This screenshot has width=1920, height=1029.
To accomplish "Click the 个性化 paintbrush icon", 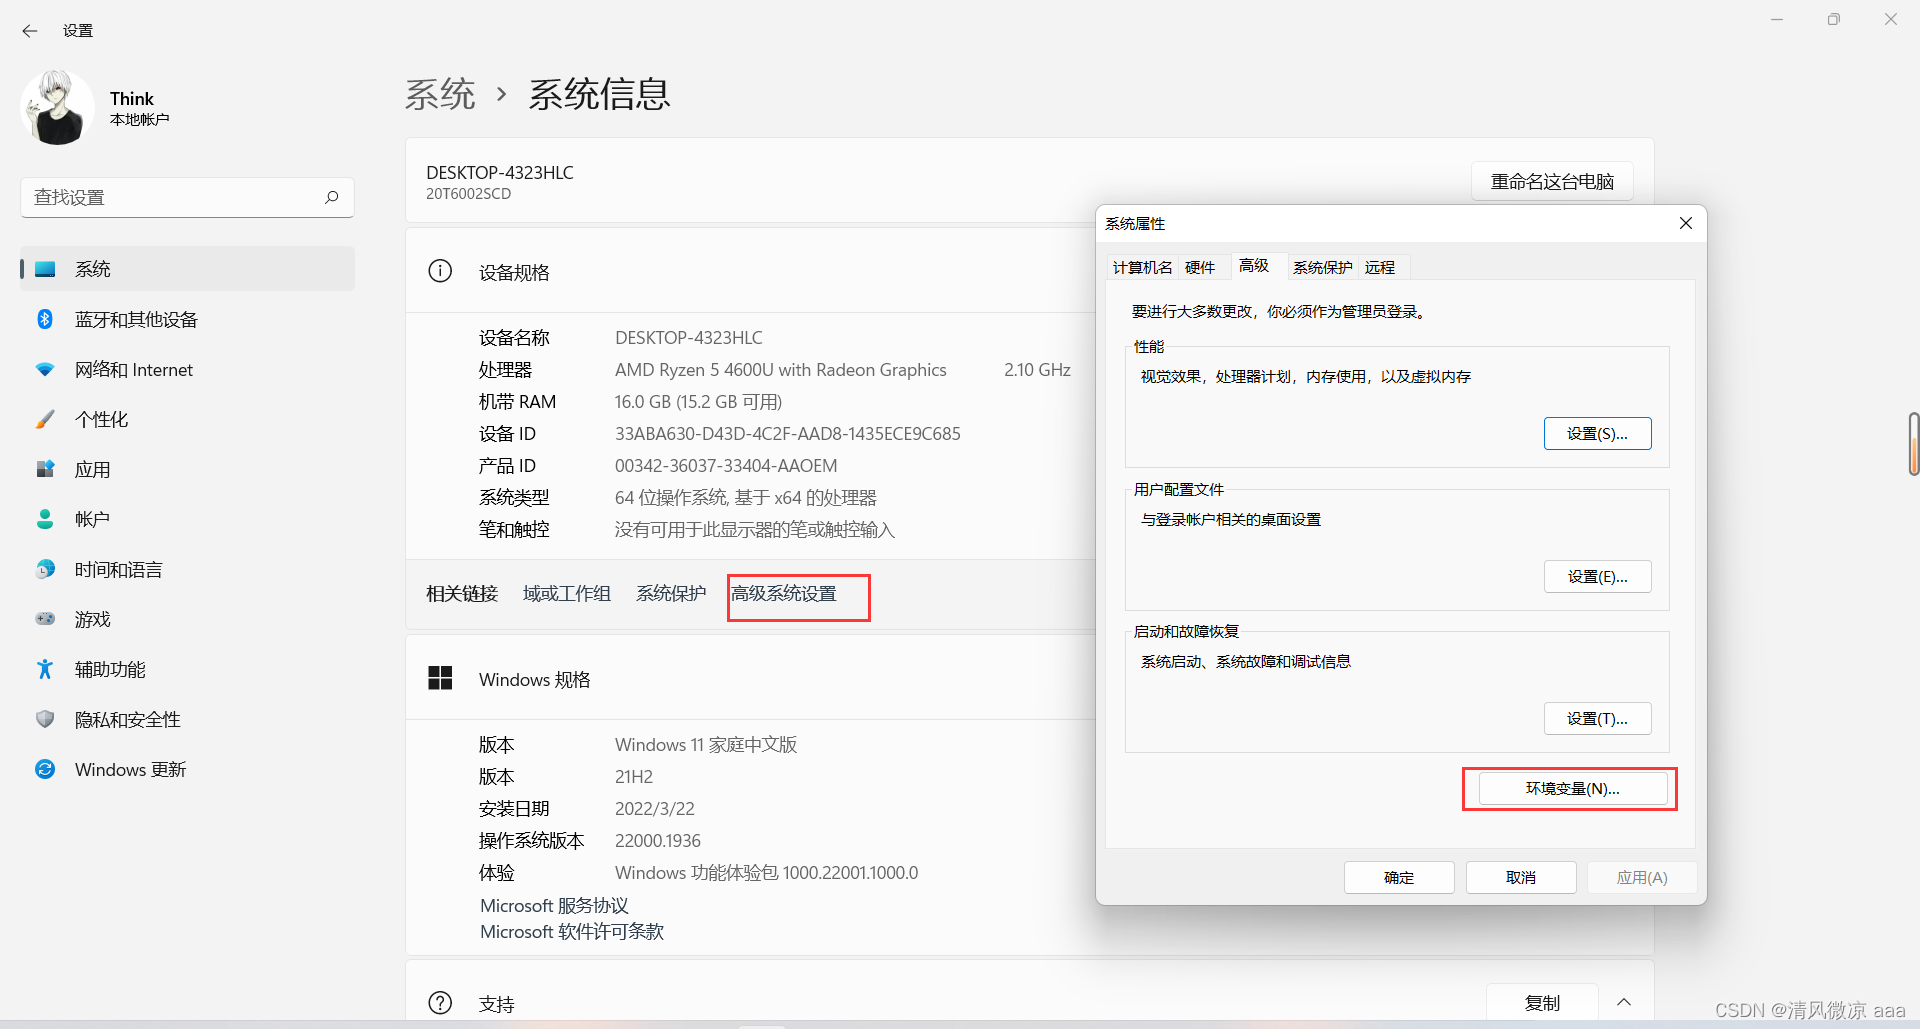I will pos(45,419).
